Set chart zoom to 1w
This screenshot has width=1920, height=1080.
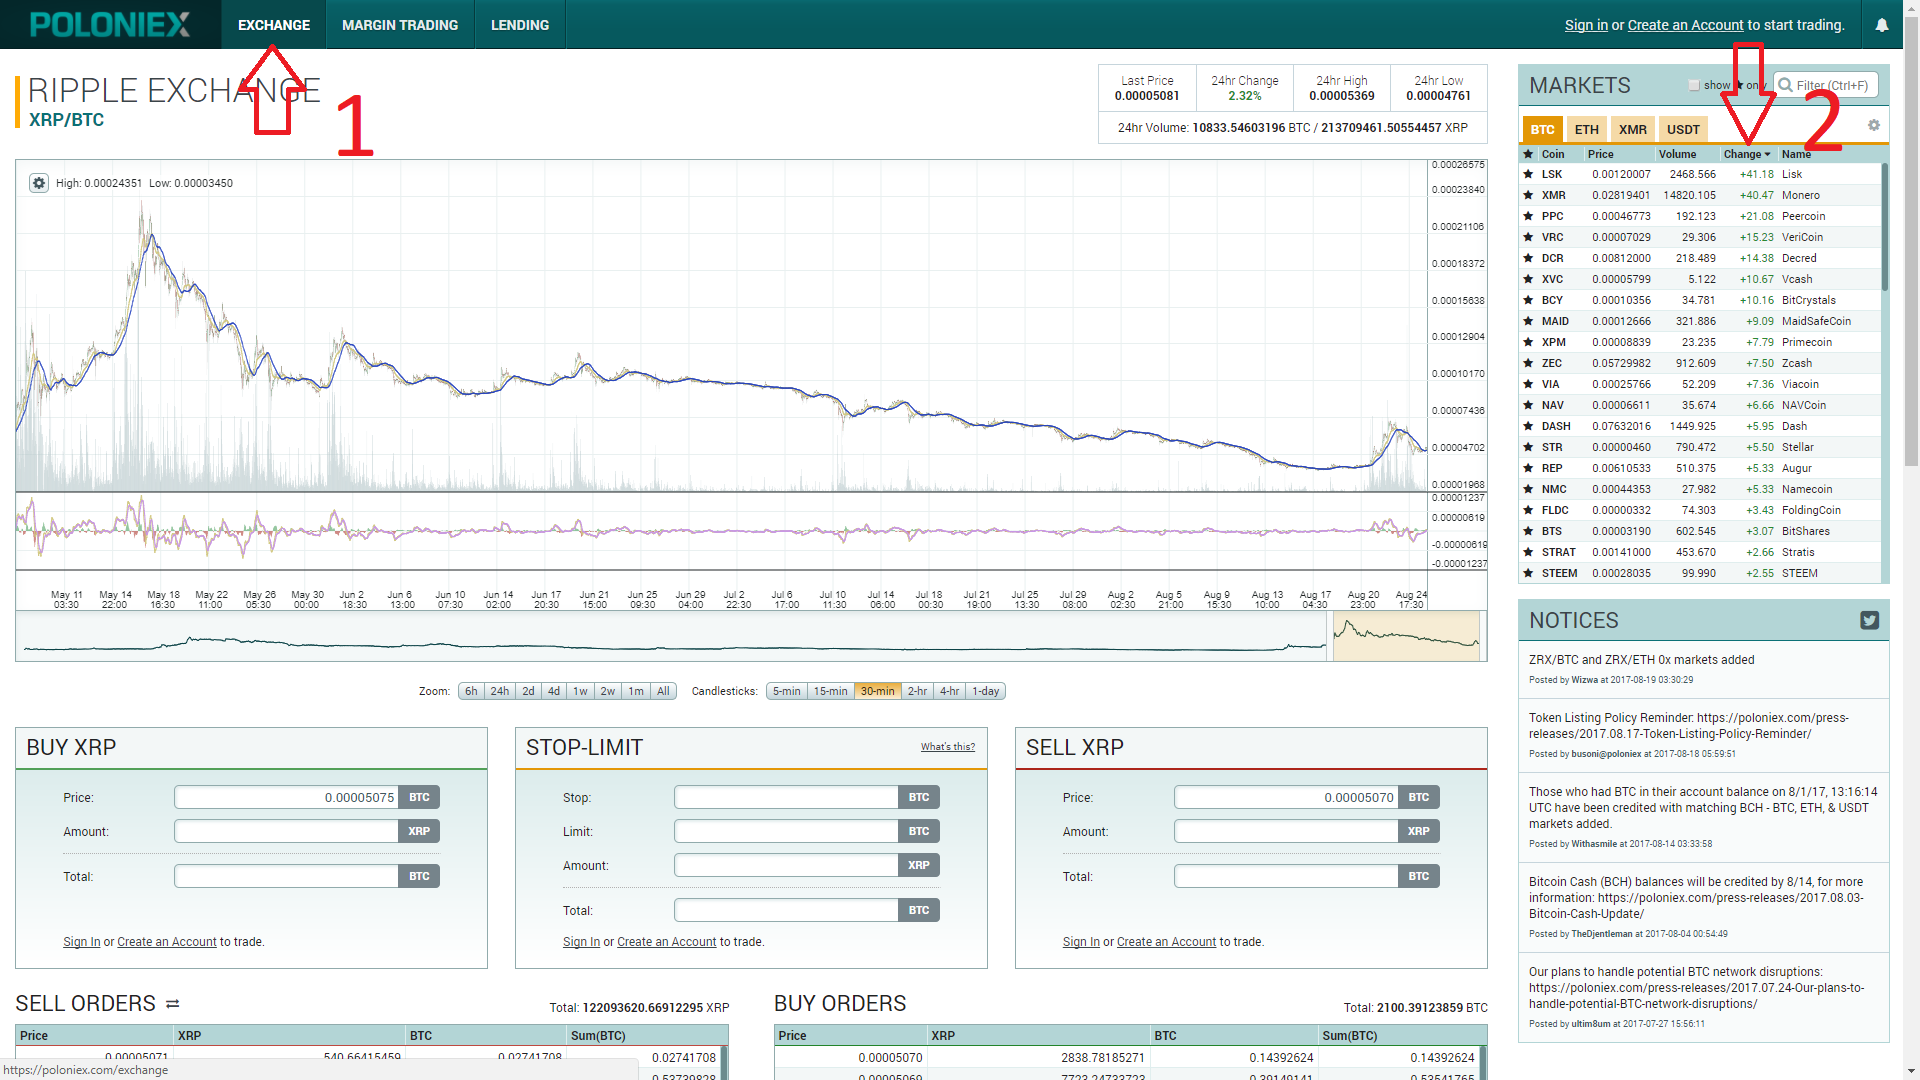coord(580,691)
